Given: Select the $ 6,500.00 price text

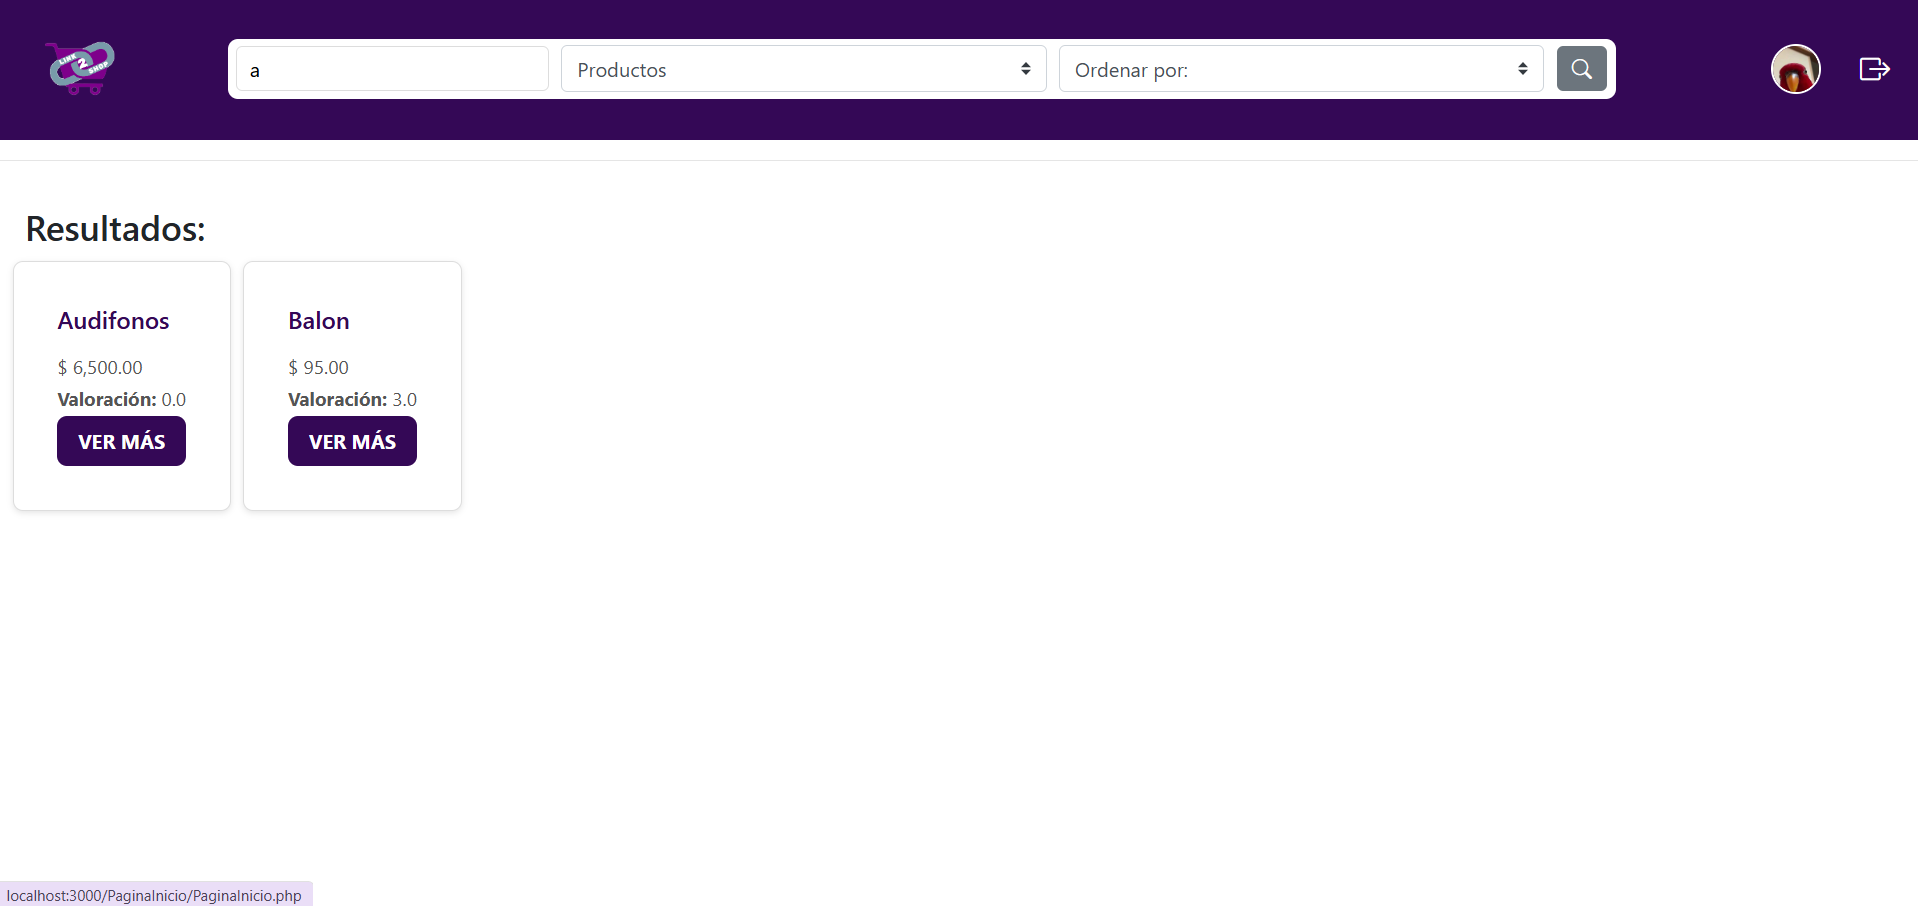Looking at the screenshot, I should click(x=100, y=368).
